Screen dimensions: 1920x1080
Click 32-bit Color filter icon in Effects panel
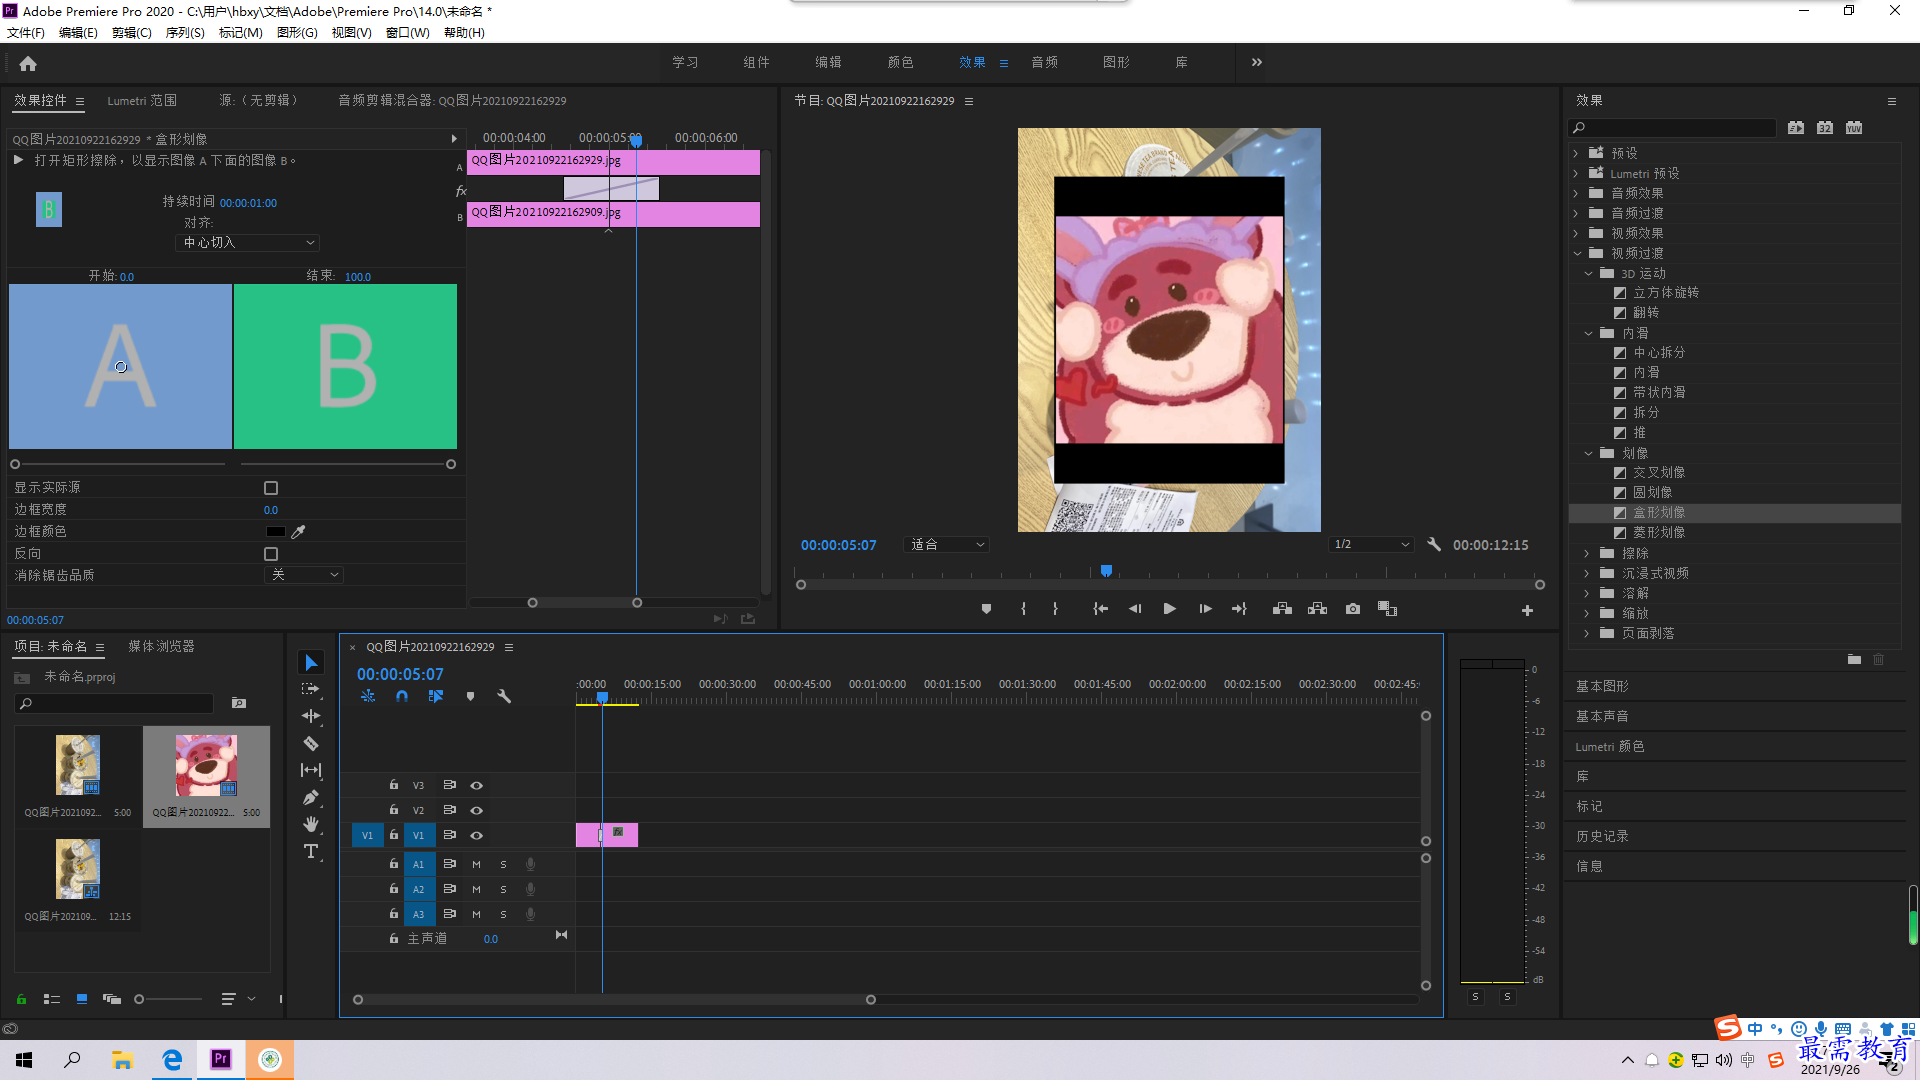[x=1825, y=128]
